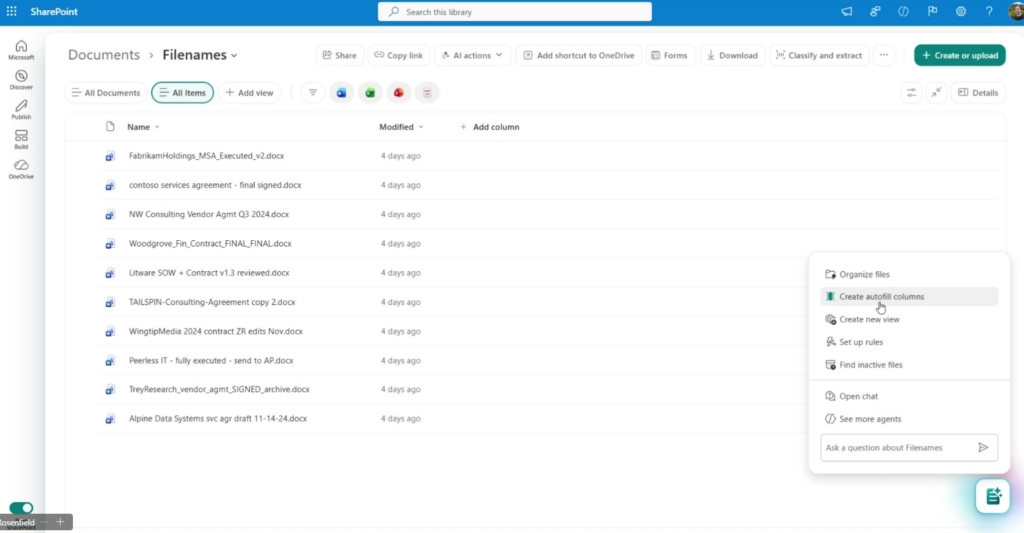Expand the AI actions dropdown
This screenshot has width=1024, height=533.
pyautogui.click(x=472, y=56)
